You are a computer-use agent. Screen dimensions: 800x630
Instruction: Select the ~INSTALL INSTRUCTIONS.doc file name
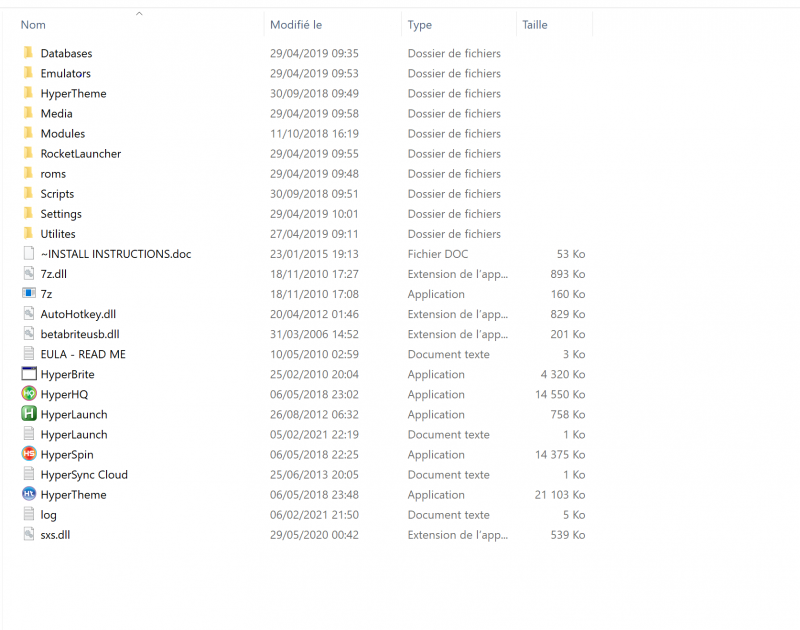coord(116,254)
